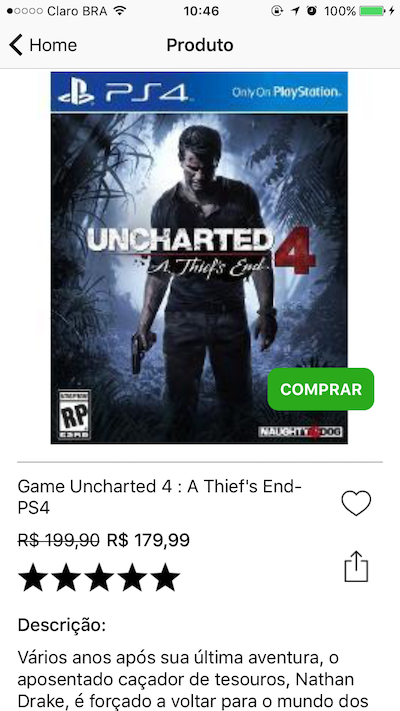This screenshot has width=400, height=711.
Task: Select the first rating star
Action: pyautogui.click(x=33, y=577)
